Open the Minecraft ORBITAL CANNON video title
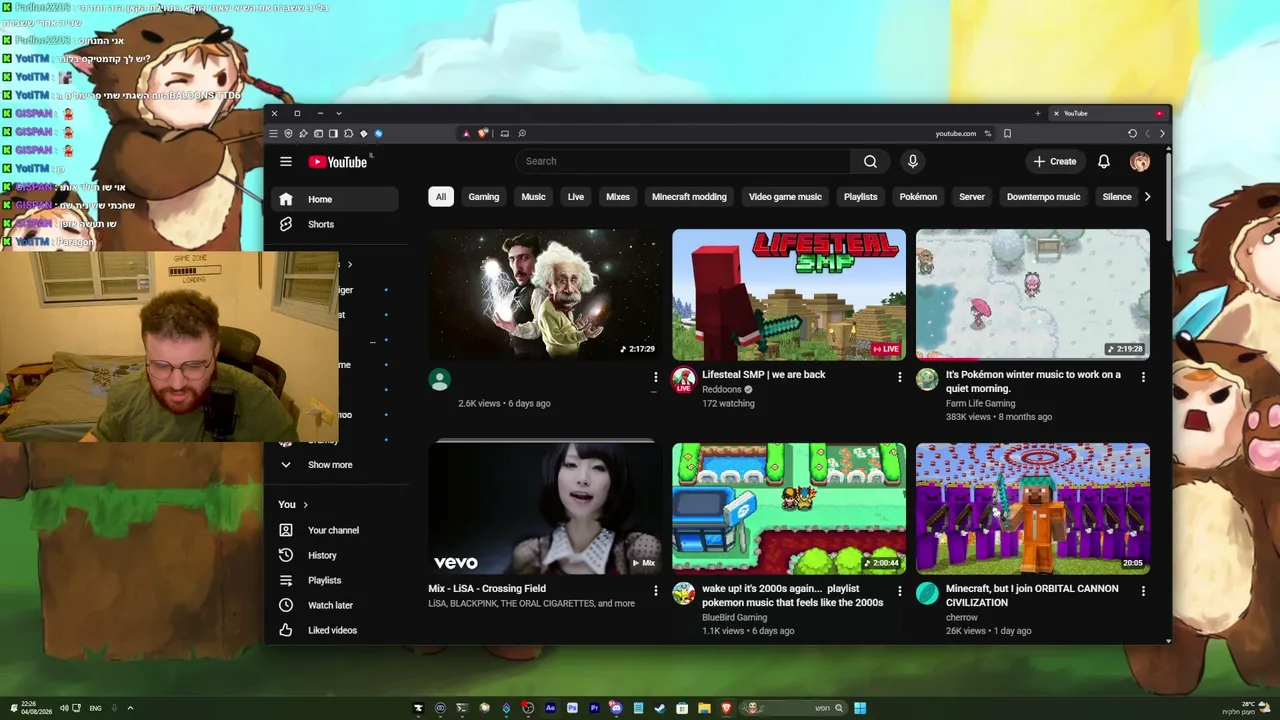 coord(1032,595)
